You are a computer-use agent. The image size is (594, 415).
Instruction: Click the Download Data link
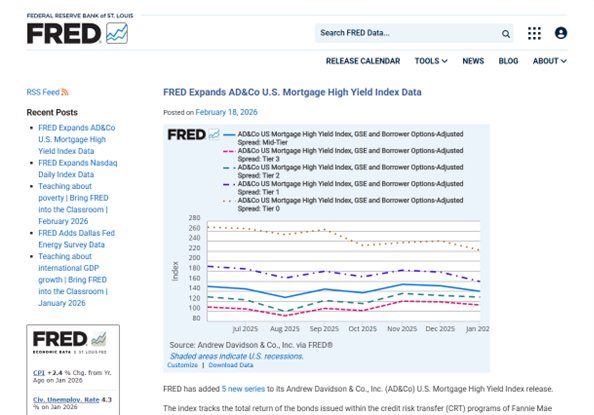(231, 365)
